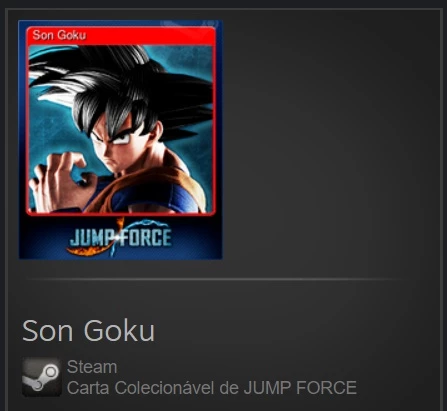Click the horizontal divider below the card
Viewport: 447px width, 411px height.
click(x=217, y=278)
